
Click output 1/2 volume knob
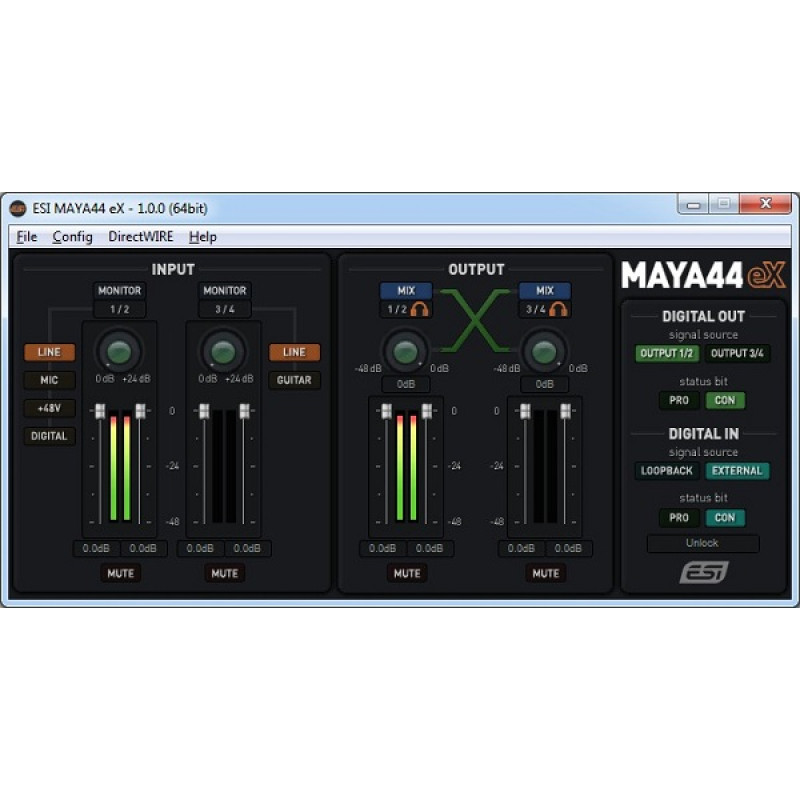click(406, 351)
